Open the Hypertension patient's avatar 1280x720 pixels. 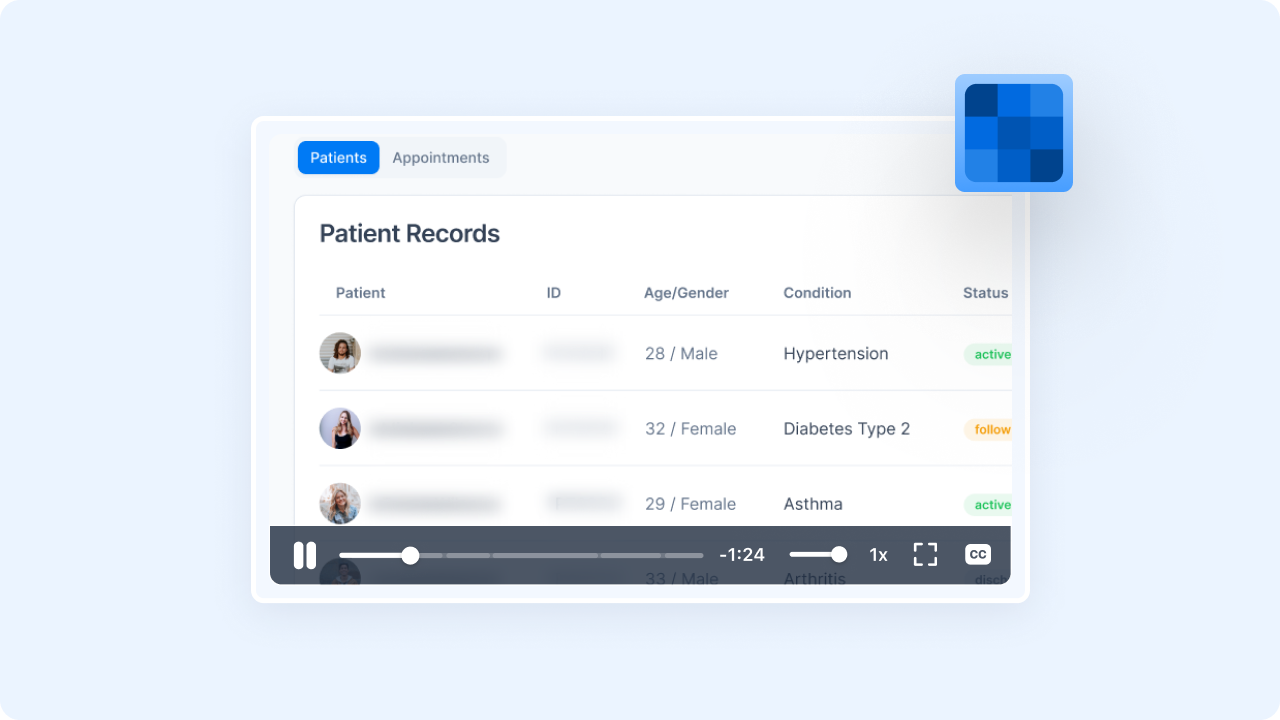(340, 353)
